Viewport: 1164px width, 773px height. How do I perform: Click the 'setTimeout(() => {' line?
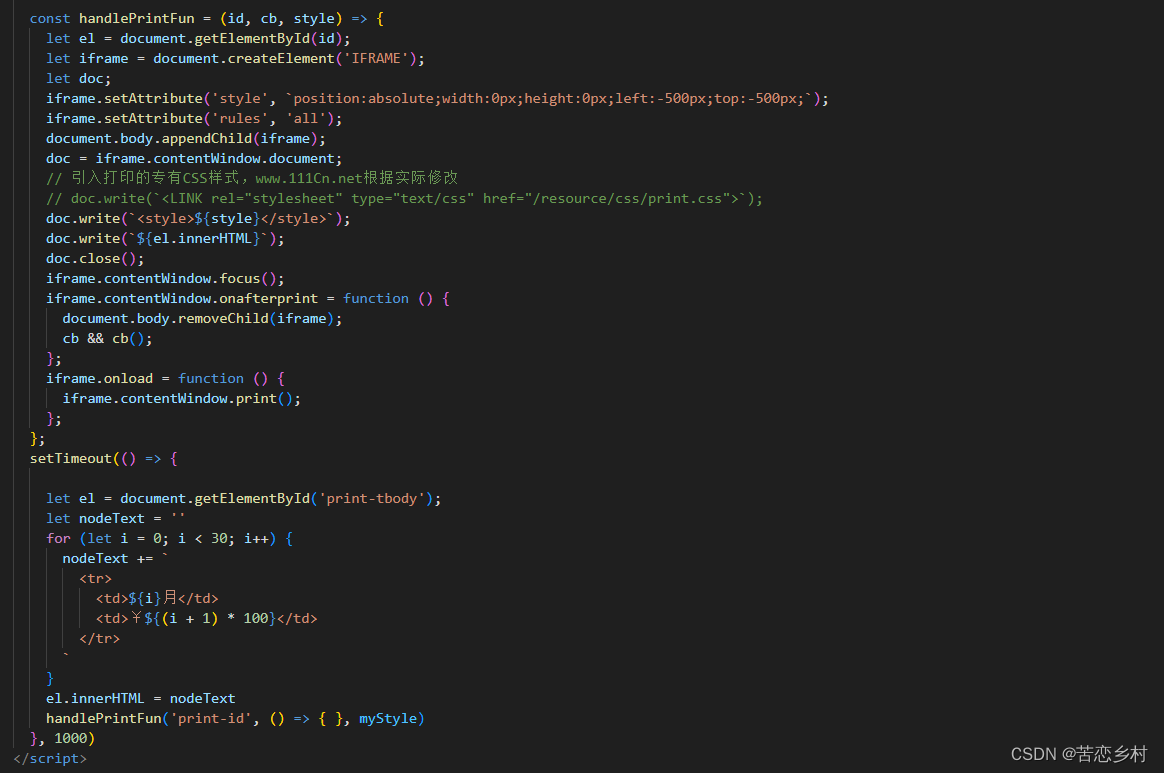103,460
